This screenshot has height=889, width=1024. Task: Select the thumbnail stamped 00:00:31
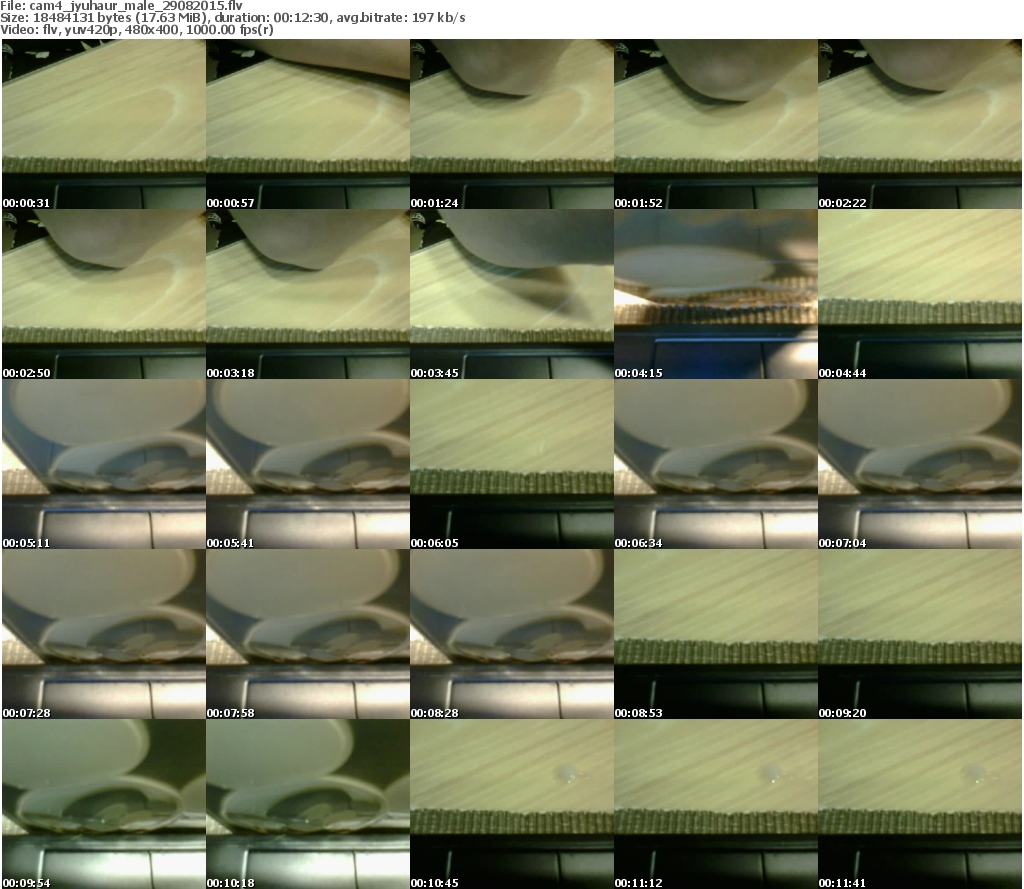(104, 124)
